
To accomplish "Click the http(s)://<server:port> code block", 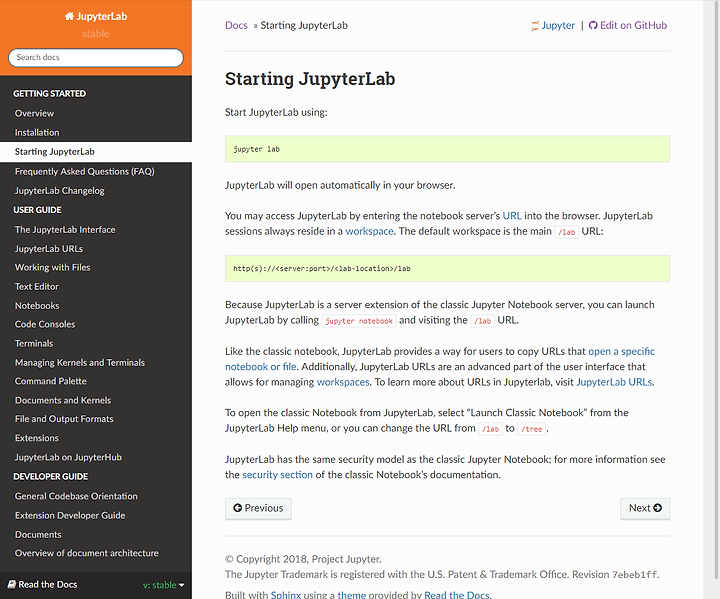I will point(447,268).
